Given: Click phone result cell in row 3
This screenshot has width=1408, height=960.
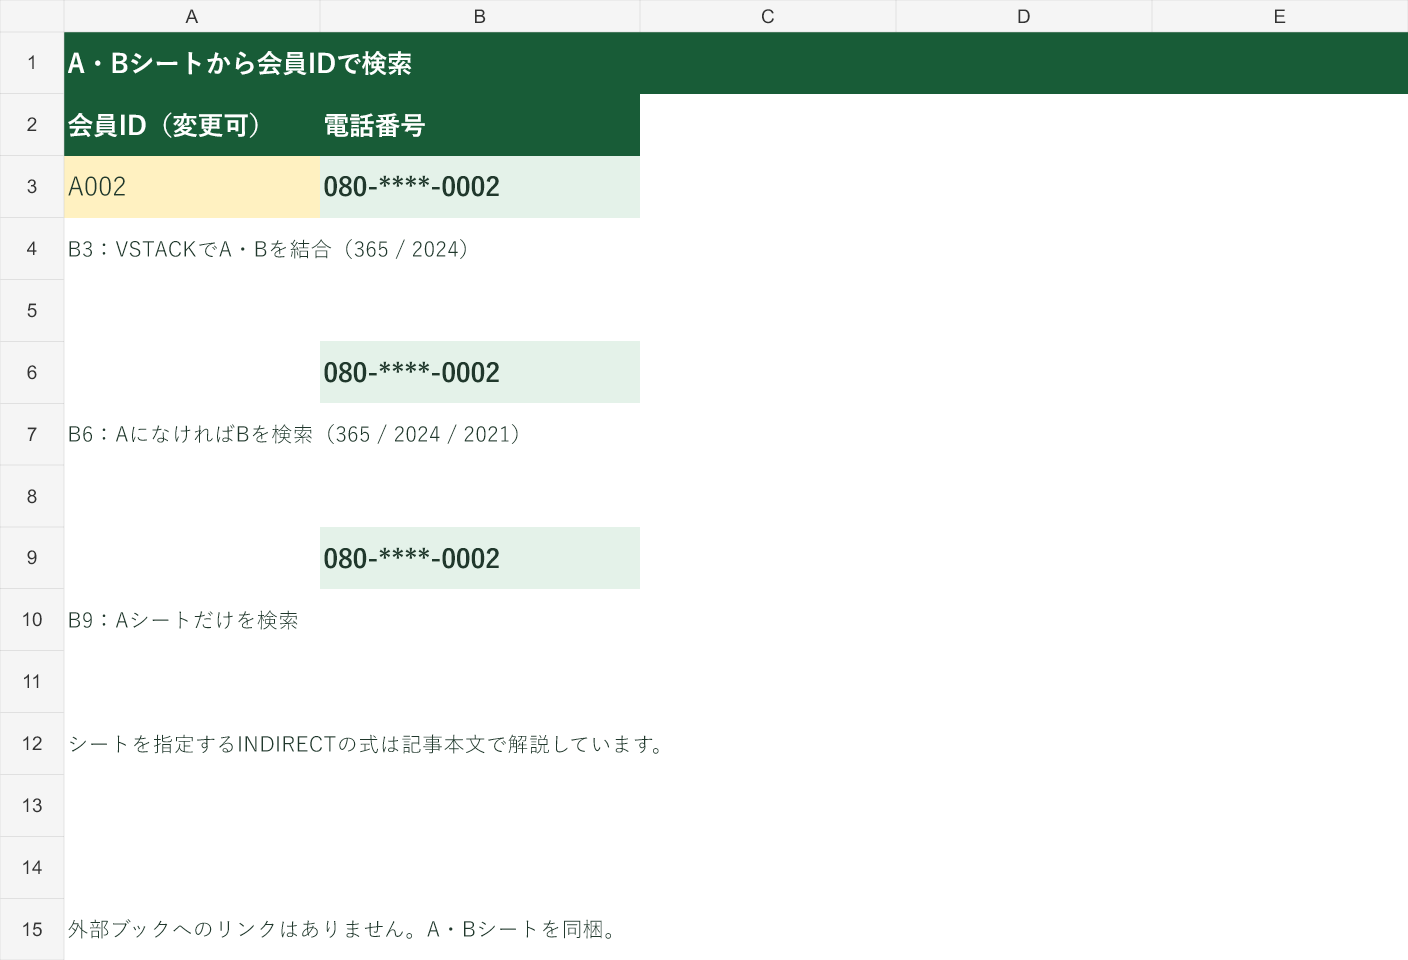Looking at the screenshot, I should (x=480, y=187).
